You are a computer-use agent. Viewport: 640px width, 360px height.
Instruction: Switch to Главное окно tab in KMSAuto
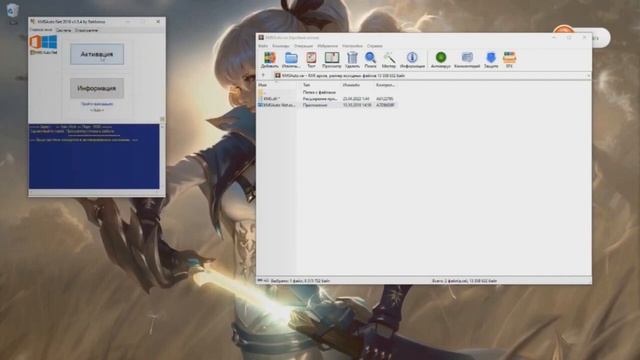coord(41,30)
